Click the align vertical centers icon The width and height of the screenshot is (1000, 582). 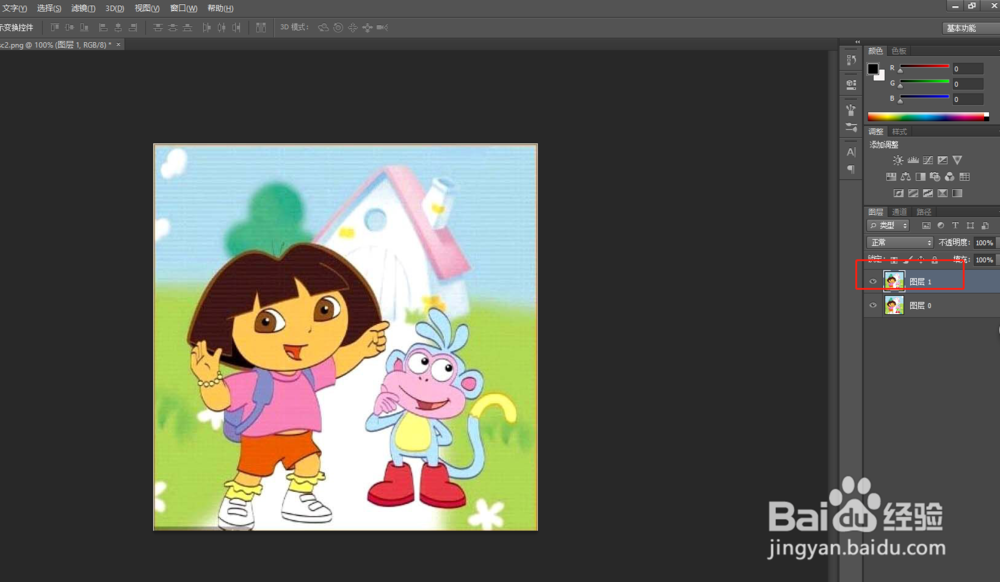(x=70, y=27)
